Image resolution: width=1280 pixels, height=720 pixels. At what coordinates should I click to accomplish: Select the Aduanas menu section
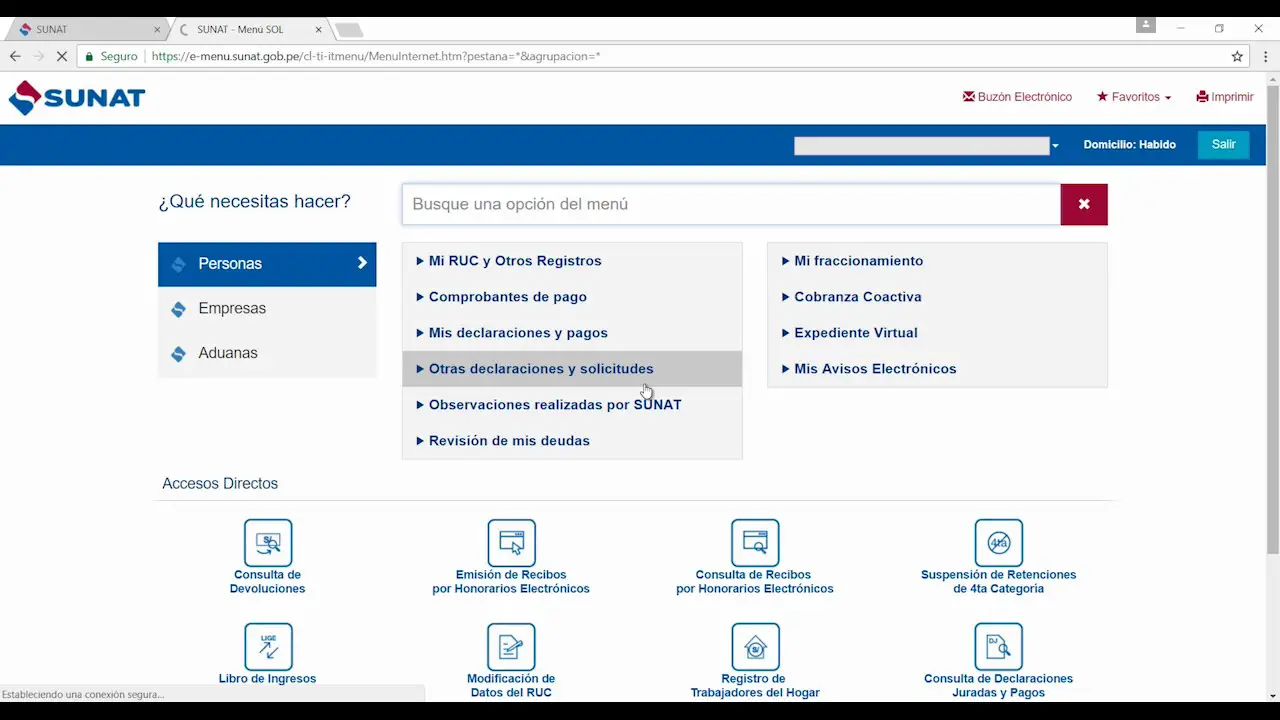coord(267,353)
